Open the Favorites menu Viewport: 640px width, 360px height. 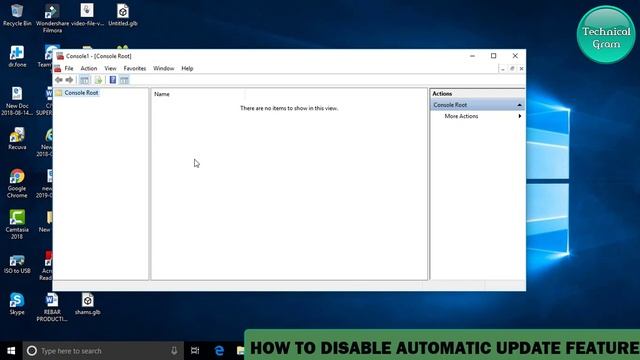point(135,69)
